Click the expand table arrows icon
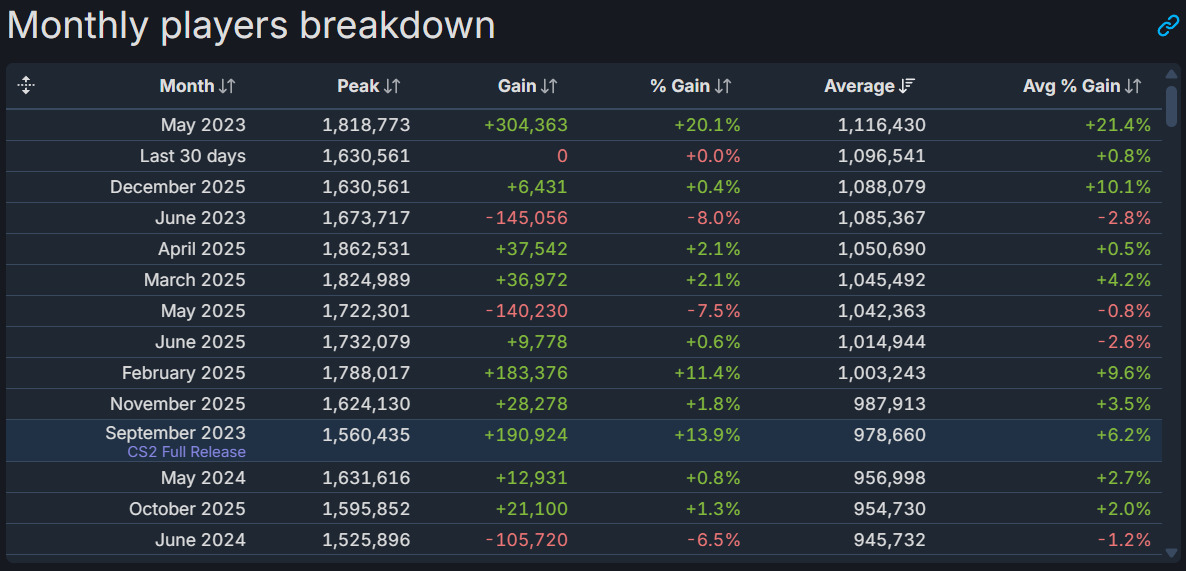1186x571 pixels. coord(27,86)
